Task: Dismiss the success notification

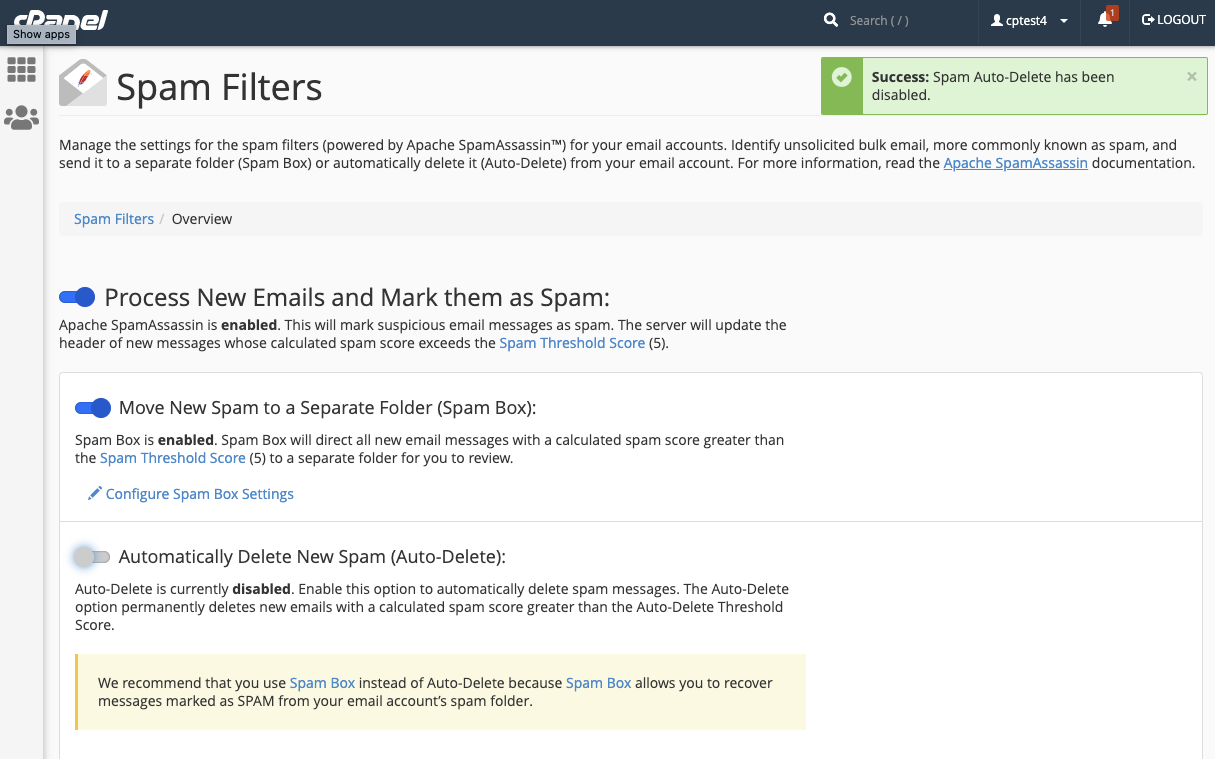Action: click(1191, 76)
